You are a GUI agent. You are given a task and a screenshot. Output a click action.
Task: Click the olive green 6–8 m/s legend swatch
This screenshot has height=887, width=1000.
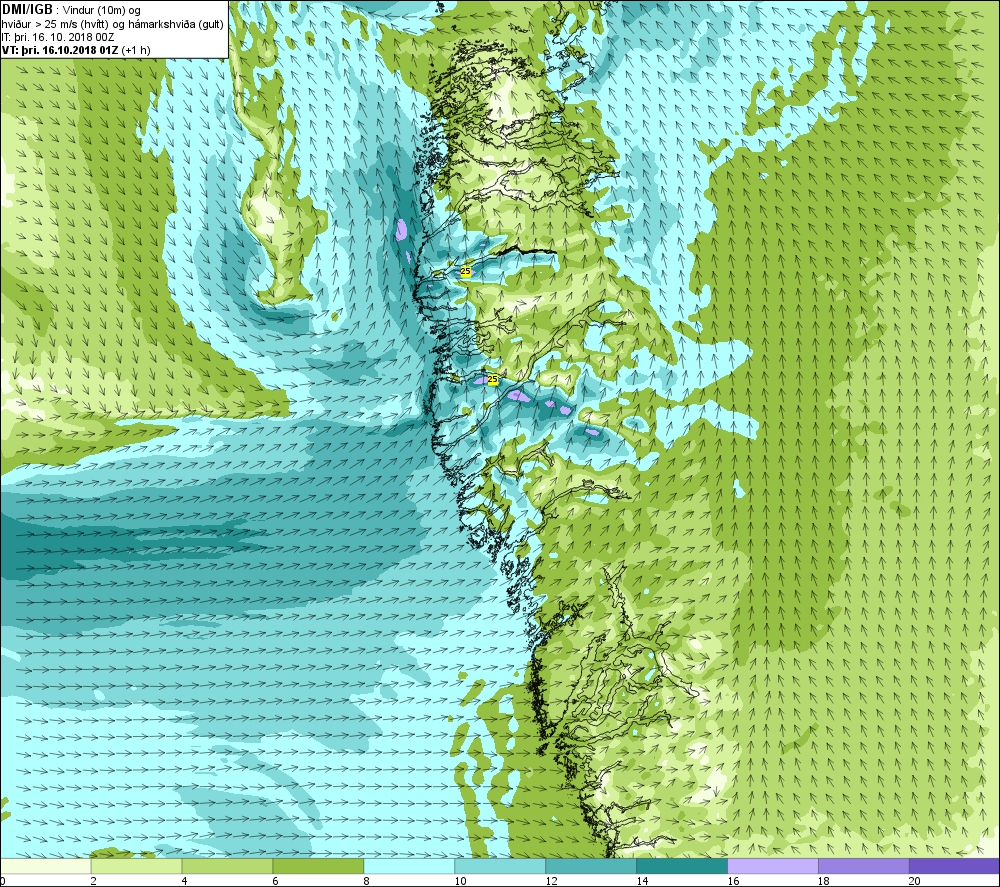click(x=318, y=866)
